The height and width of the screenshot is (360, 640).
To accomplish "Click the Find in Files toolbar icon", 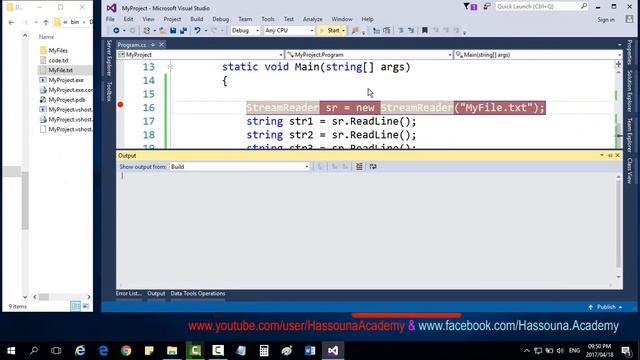I will click(355, 31).
